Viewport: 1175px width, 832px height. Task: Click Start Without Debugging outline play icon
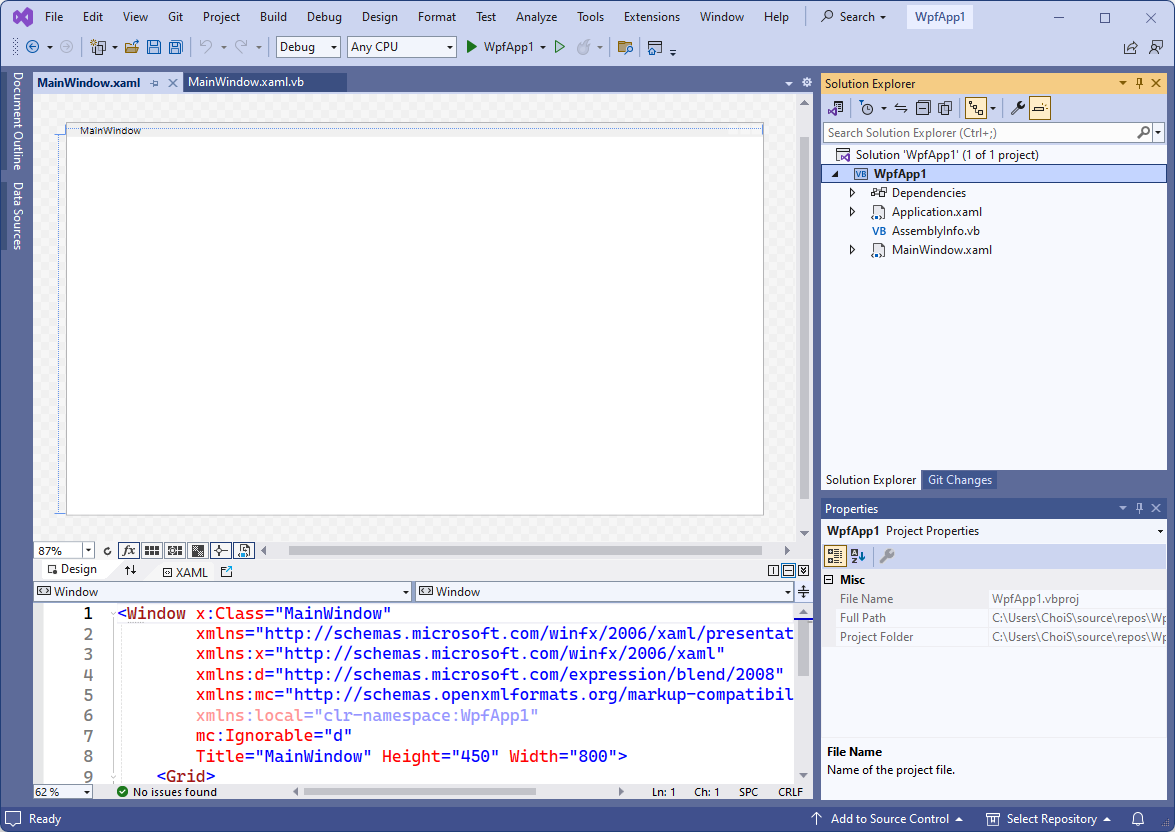(x=559, y=47)
